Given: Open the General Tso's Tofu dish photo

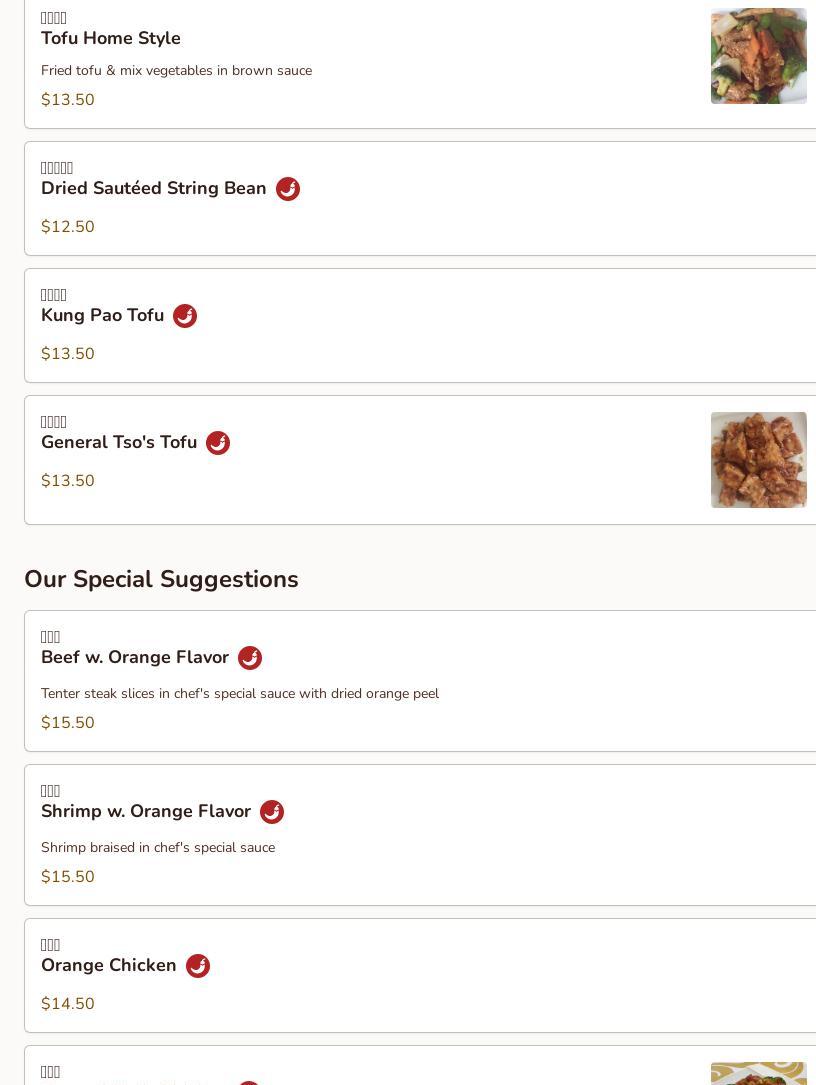Looking at the screenshot, I should (x=759, y=460).
